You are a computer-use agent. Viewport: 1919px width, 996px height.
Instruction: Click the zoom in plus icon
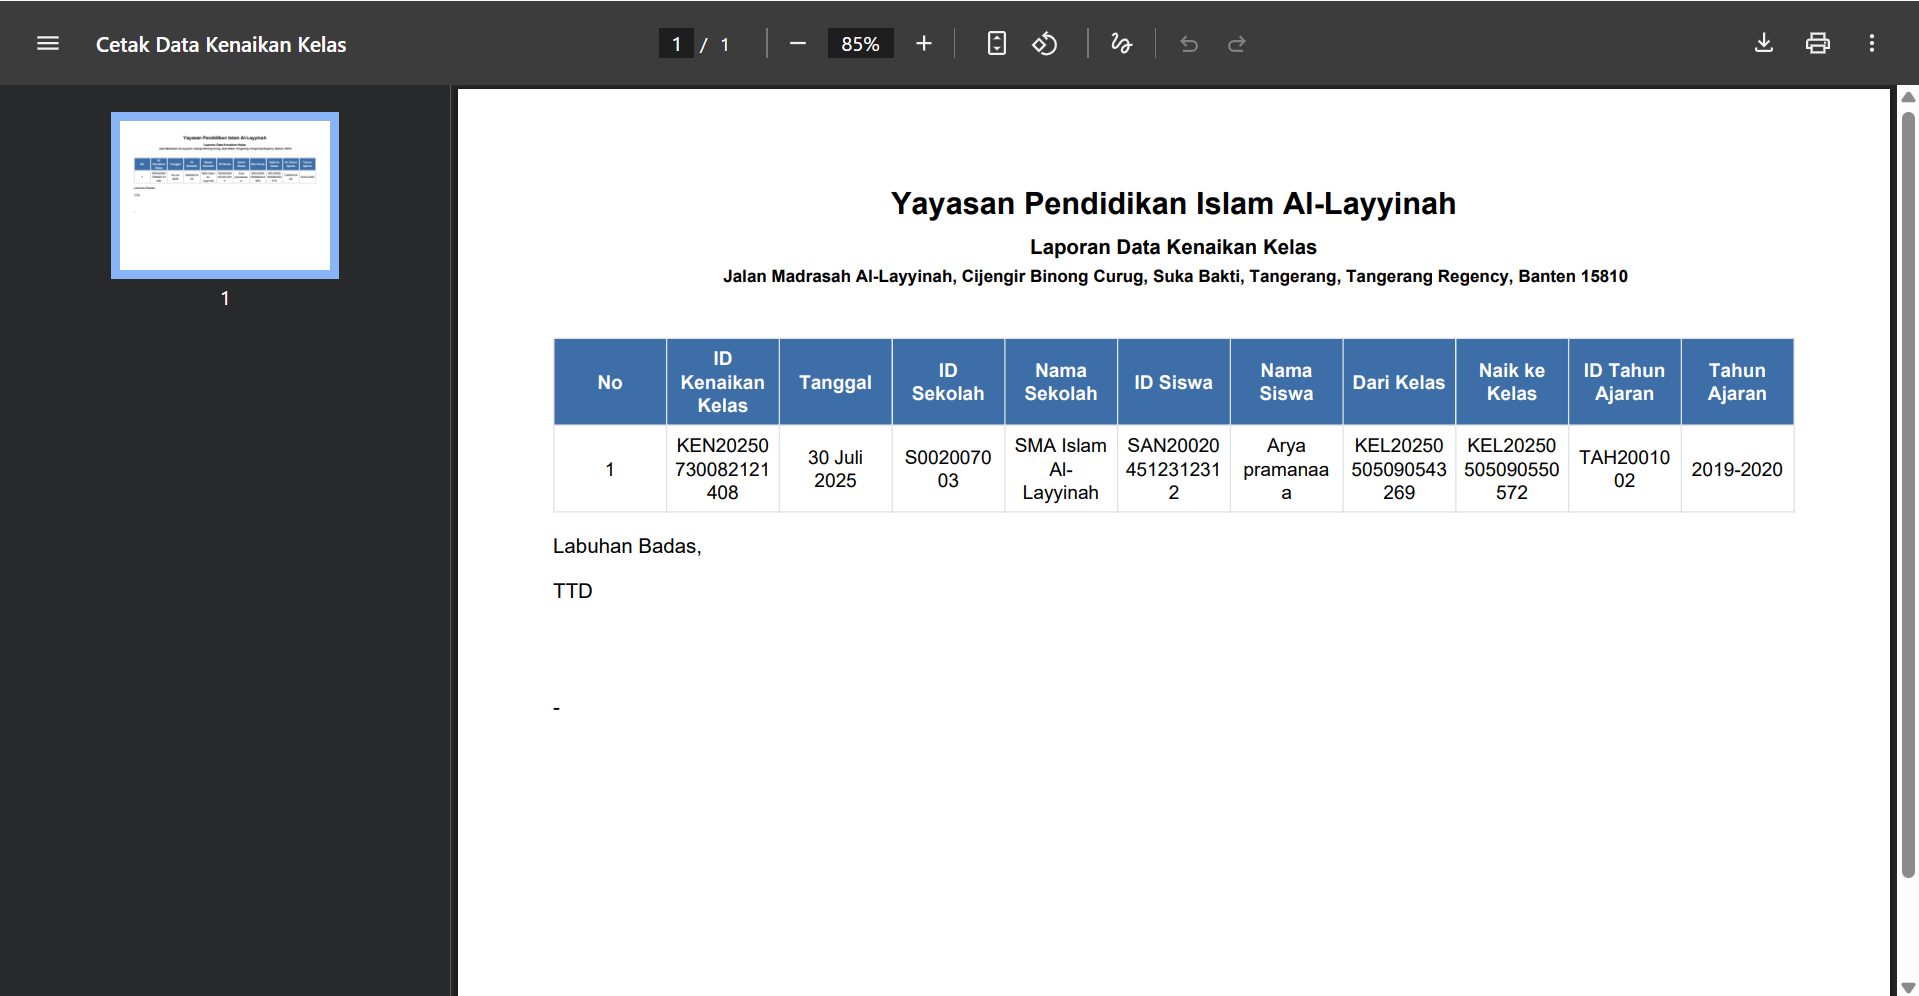tap(924, 44)
